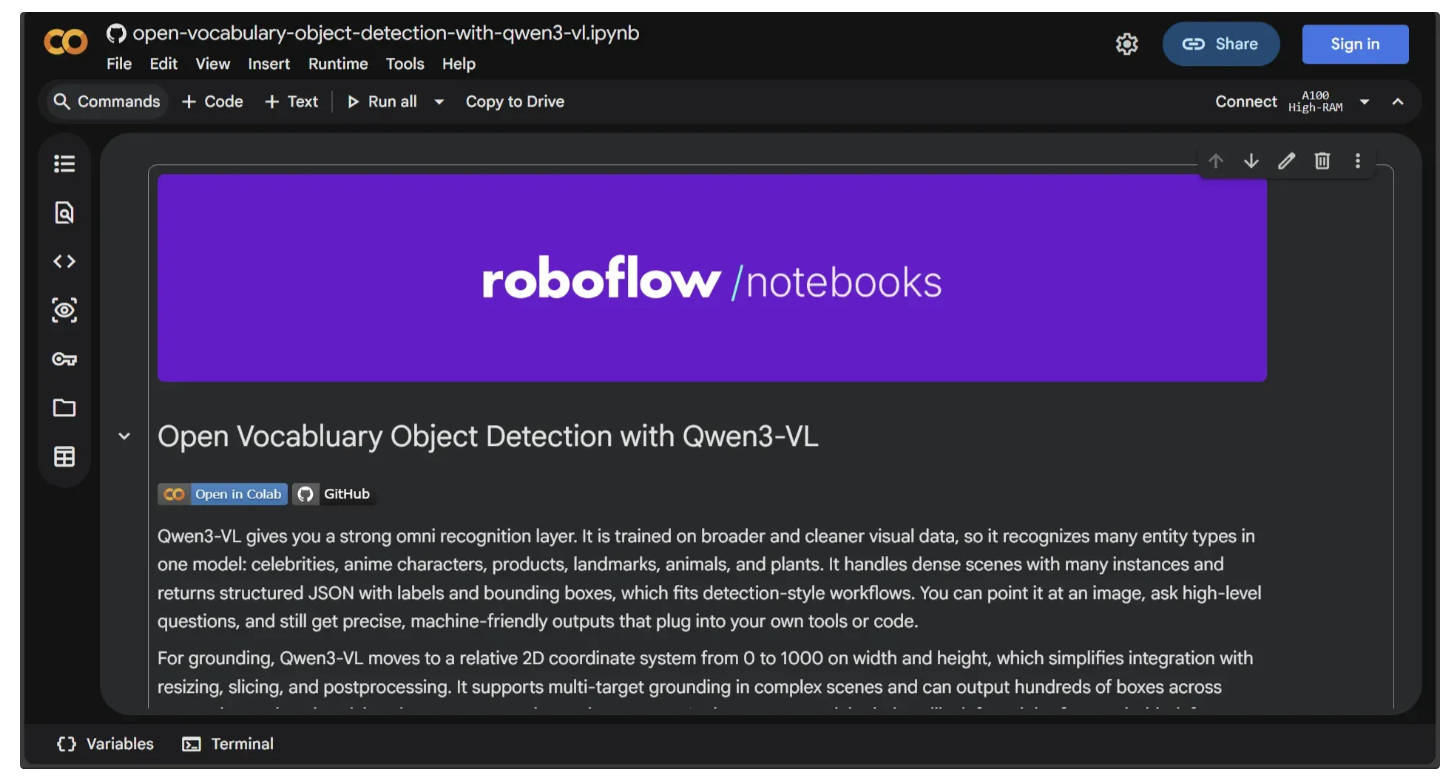The image size is (1450, 782).
Task: Edit cell using pencil icon
Action: (1287, 161)
